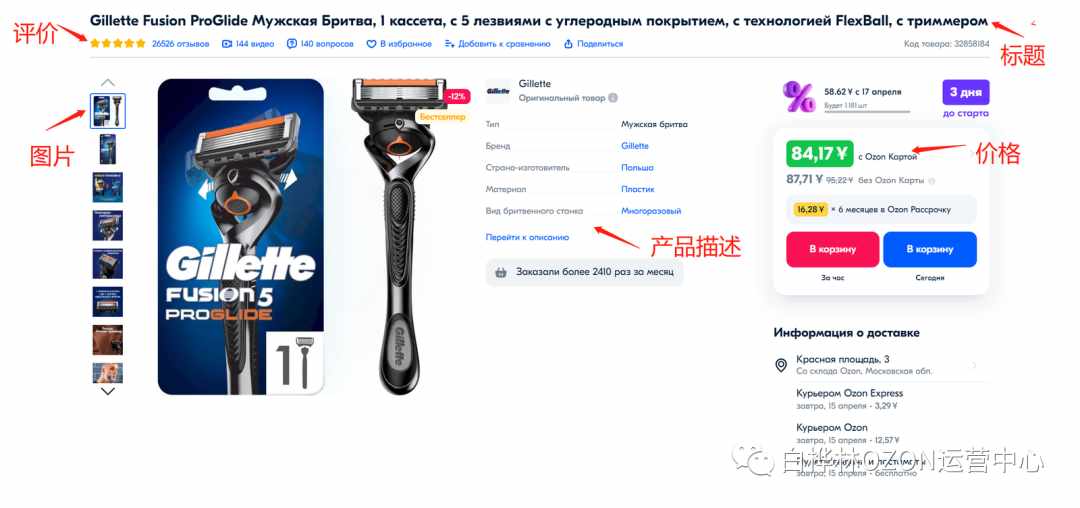1080x508 pixels.
Task: Click Добавить к сравнению compare icon
Action: pyautogui.click(x=450, y=44)
